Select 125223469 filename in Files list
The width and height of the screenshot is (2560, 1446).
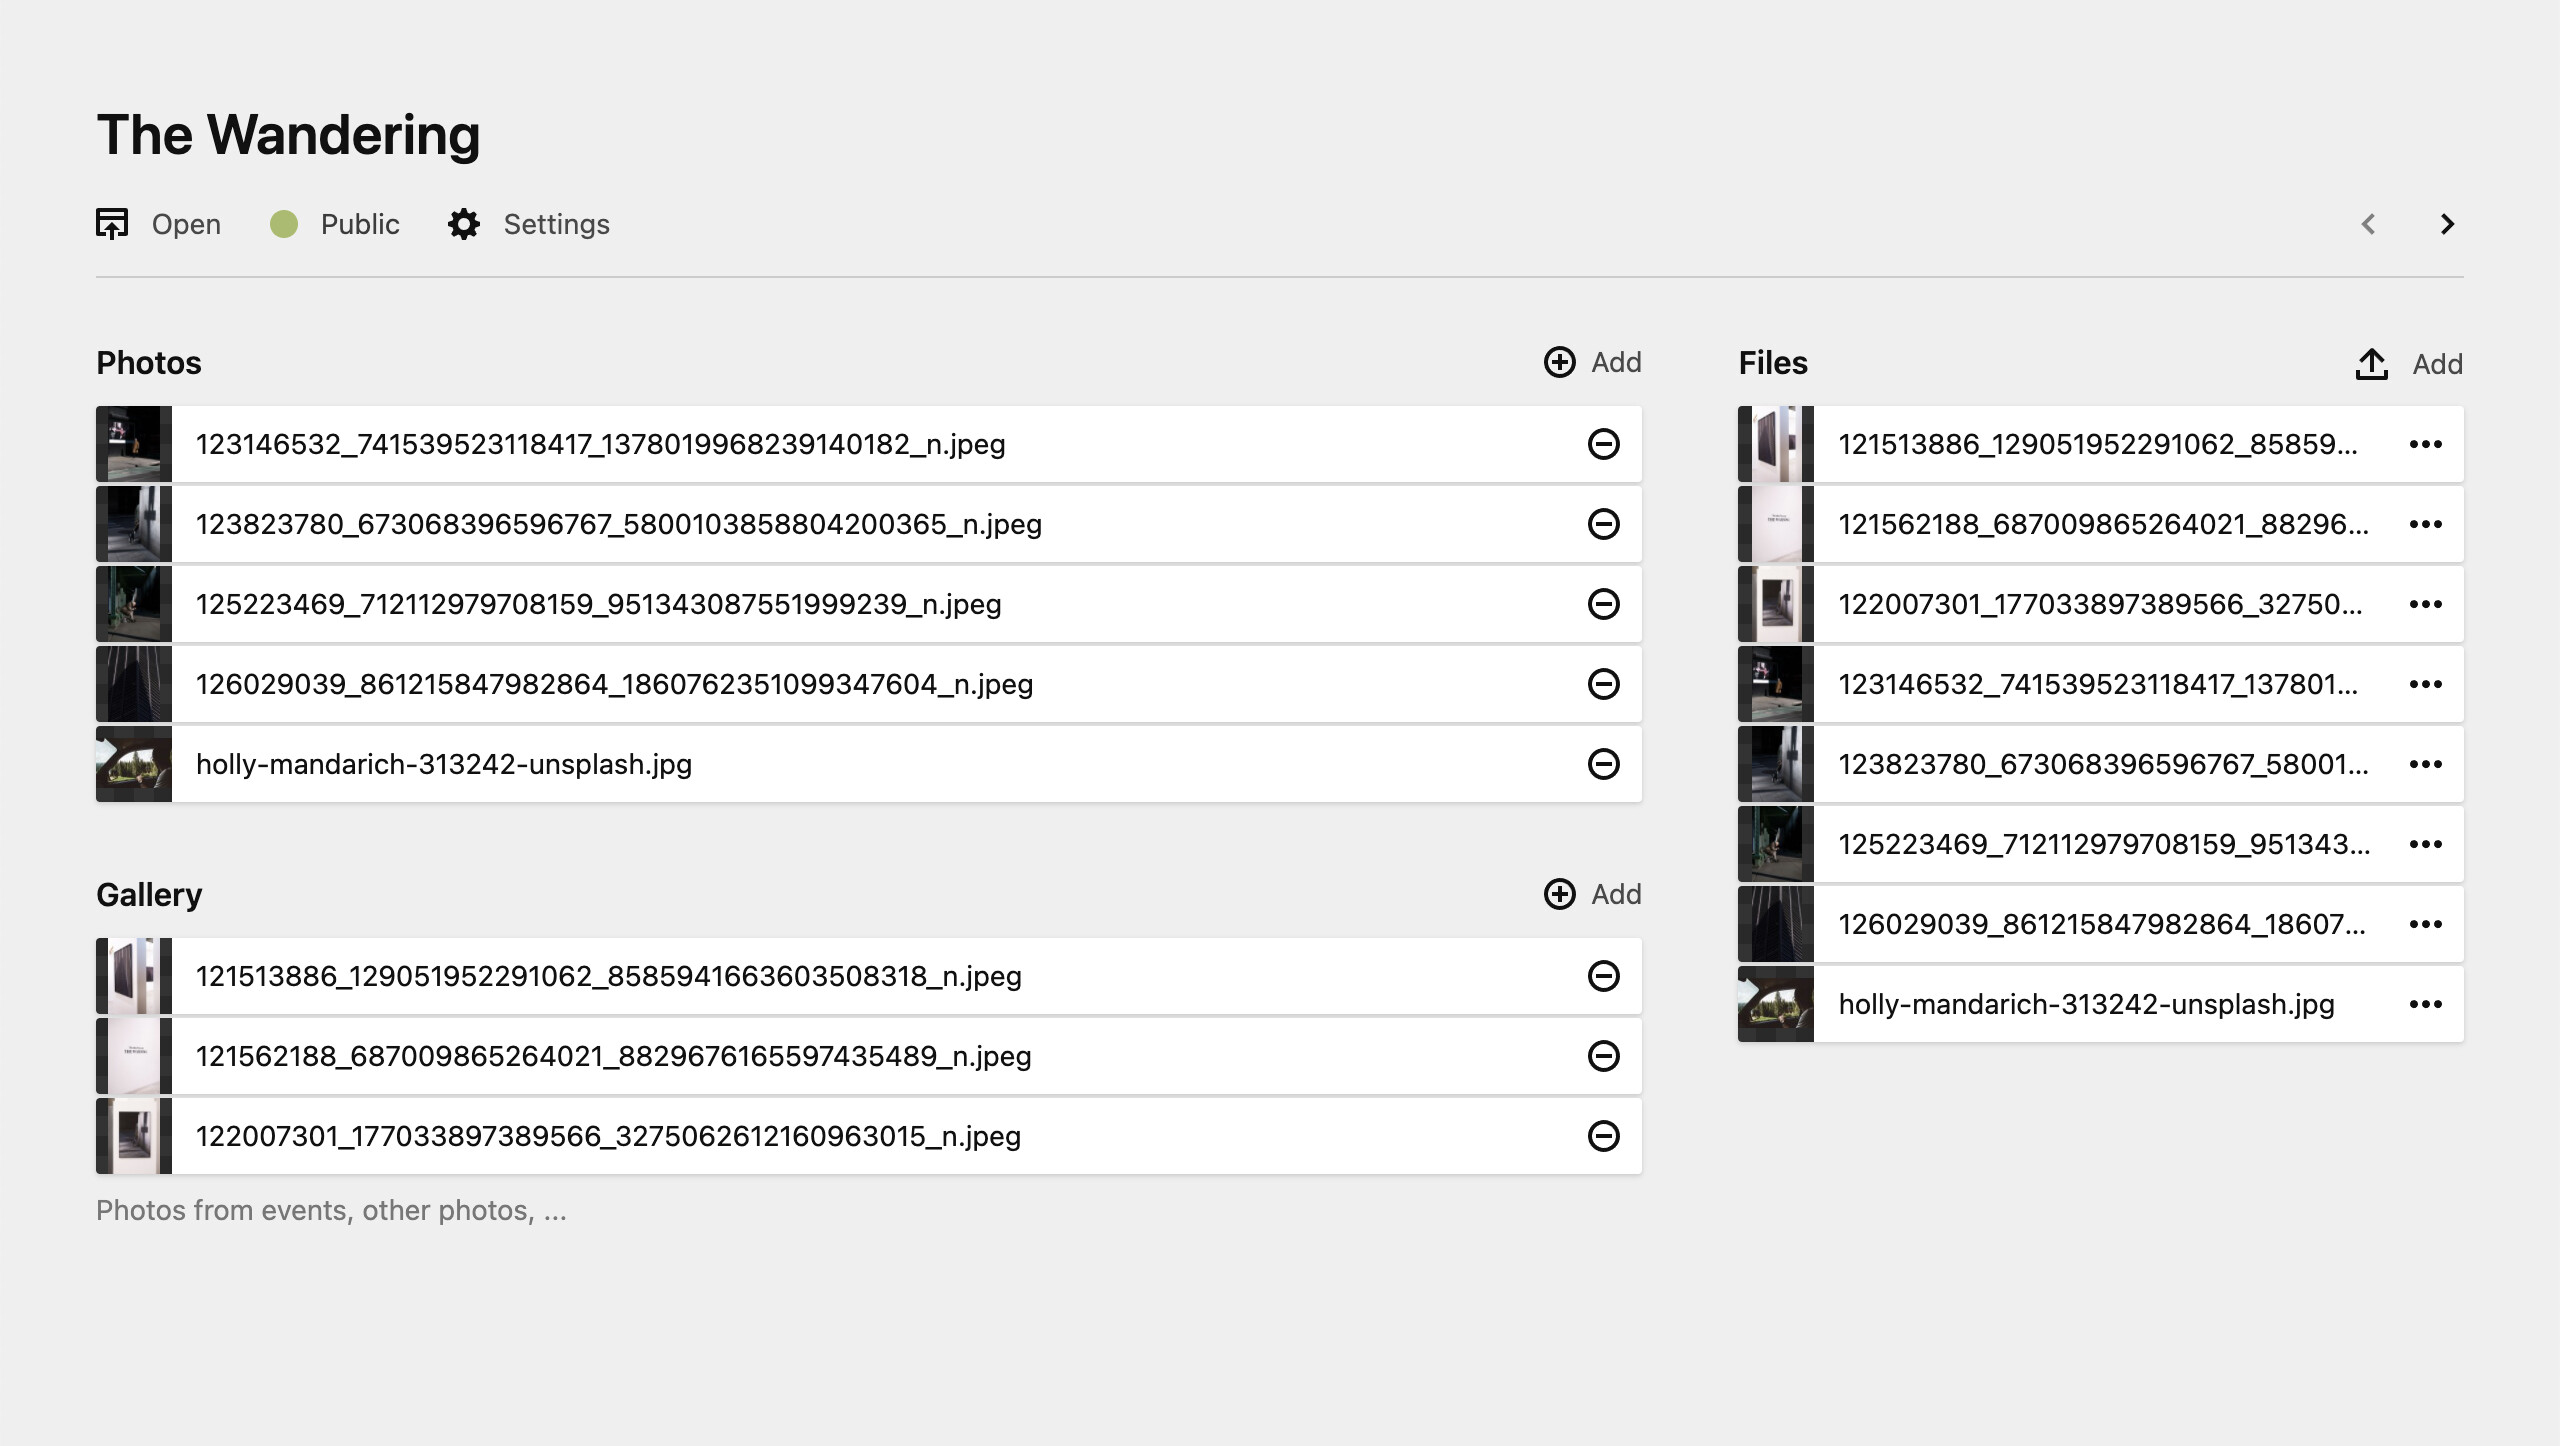pyautogui.click(x=2104, y=844)
